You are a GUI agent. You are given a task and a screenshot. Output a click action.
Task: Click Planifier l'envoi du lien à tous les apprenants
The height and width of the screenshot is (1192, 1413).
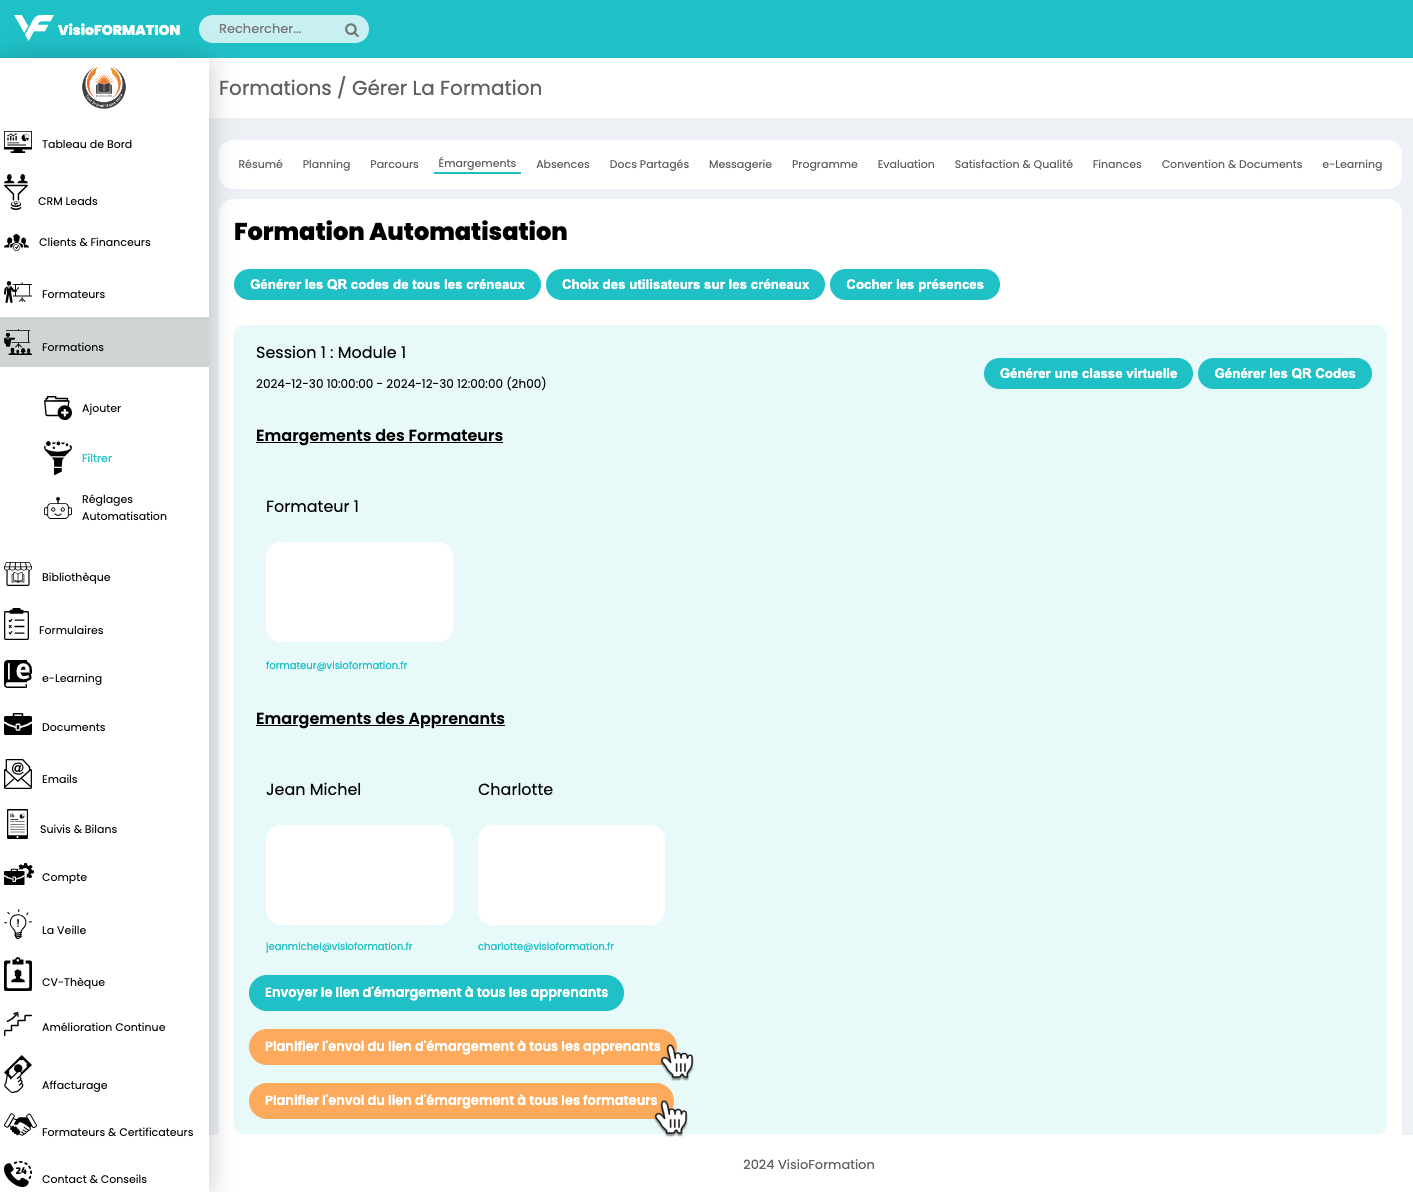(x=462, y=1046)
